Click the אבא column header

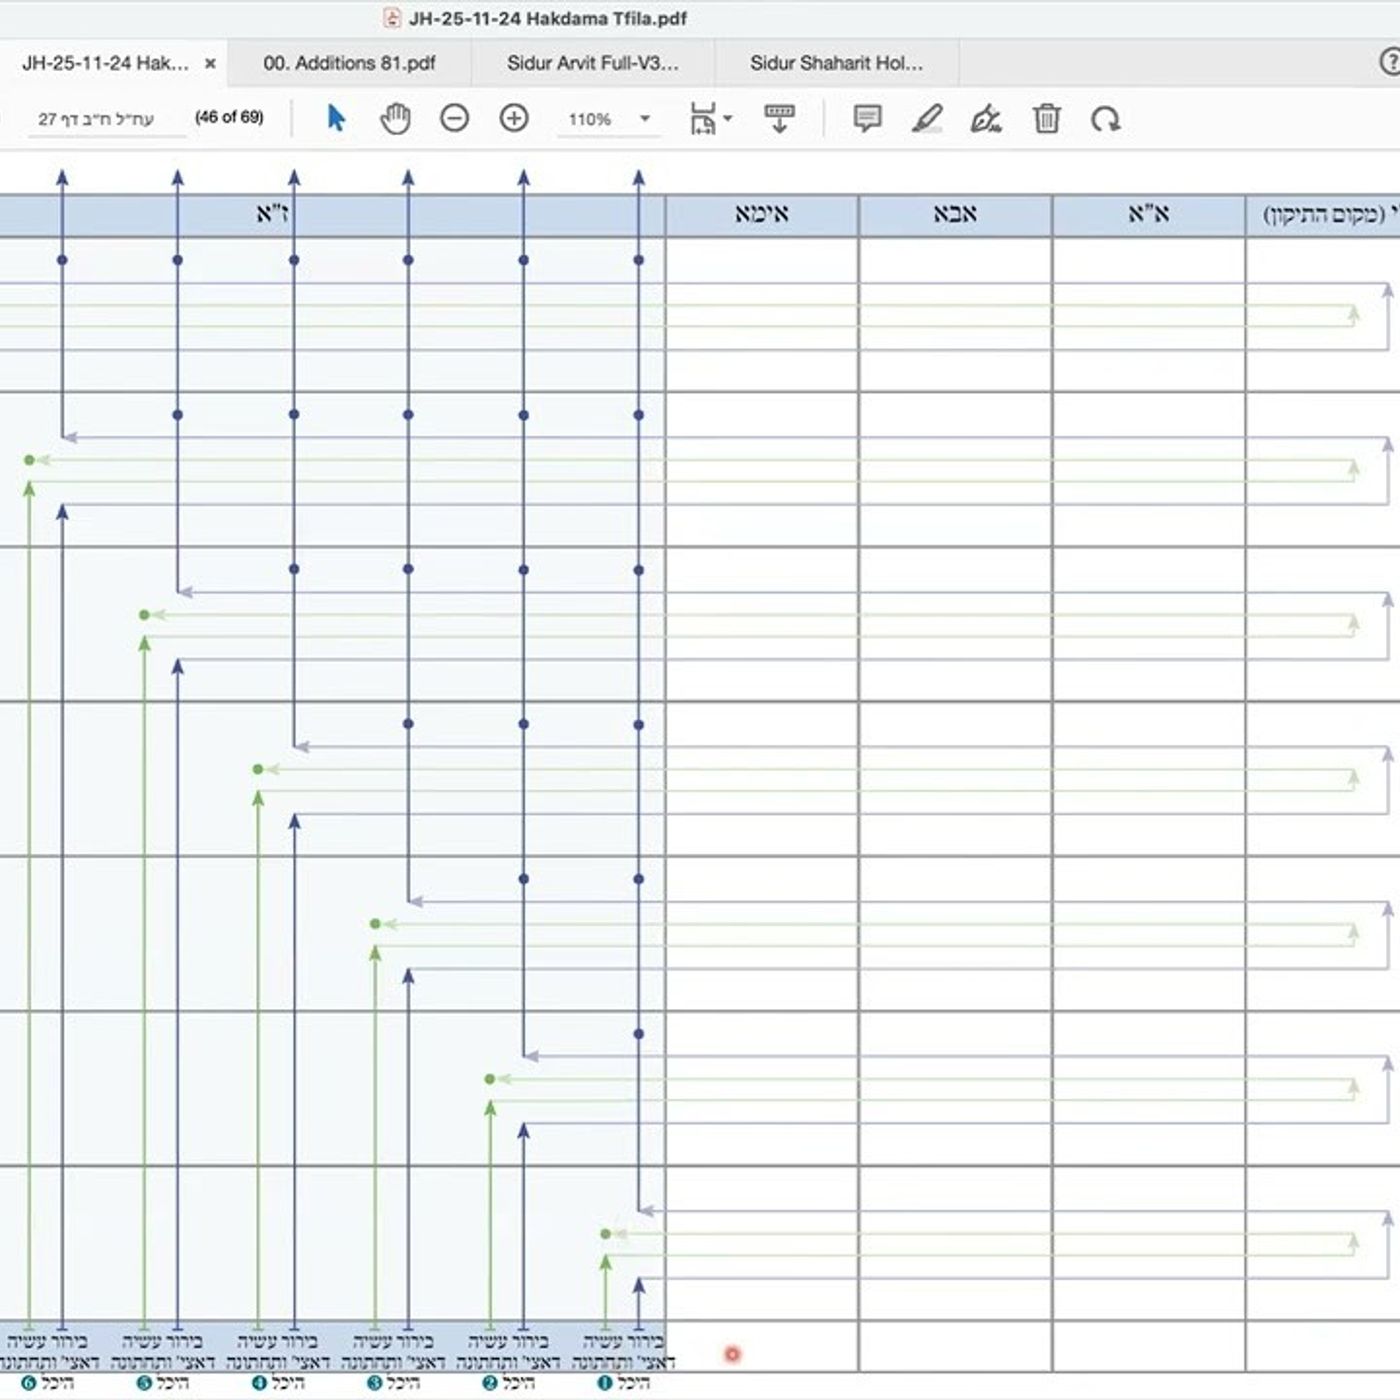click(955, 214)
